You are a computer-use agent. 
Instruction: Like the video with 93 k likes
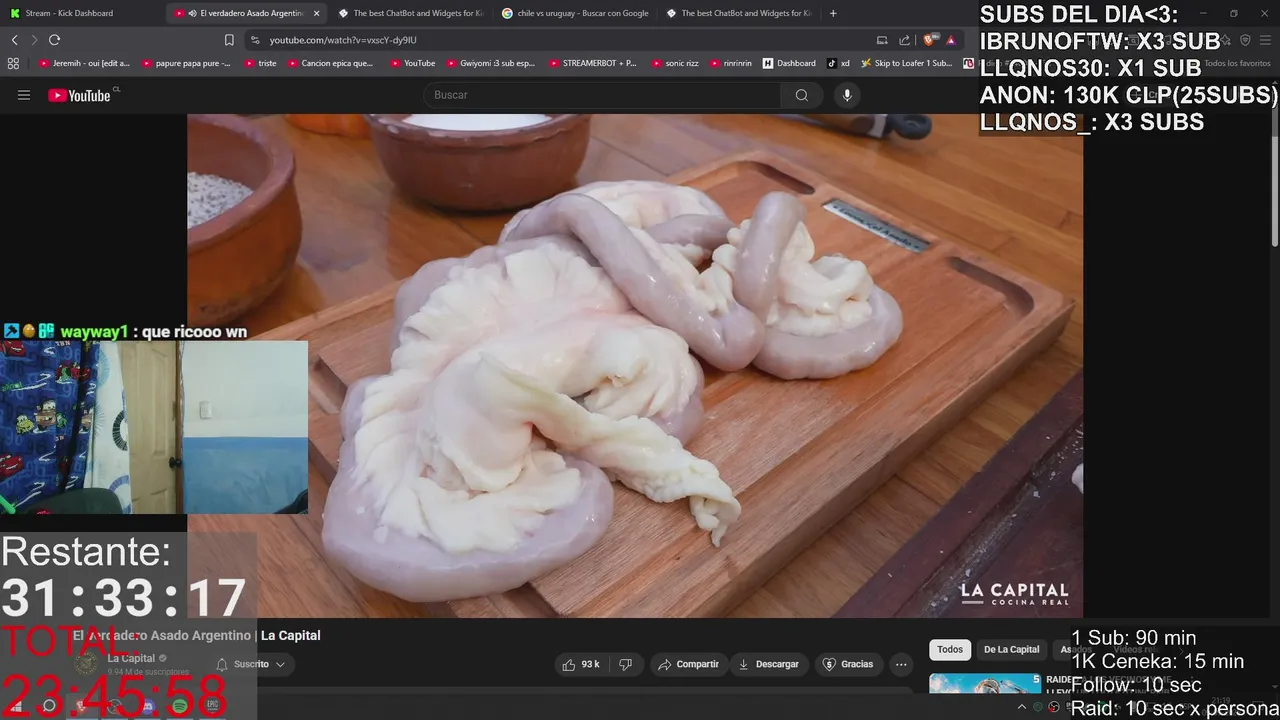point(581,664)
